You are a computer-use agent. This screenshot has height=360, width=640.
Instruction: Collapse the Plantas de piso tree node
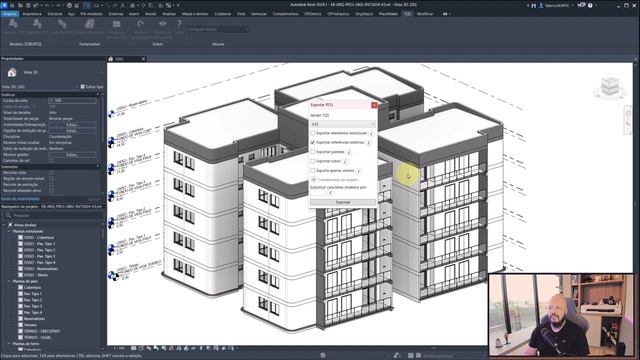click(x=9, y=281)
